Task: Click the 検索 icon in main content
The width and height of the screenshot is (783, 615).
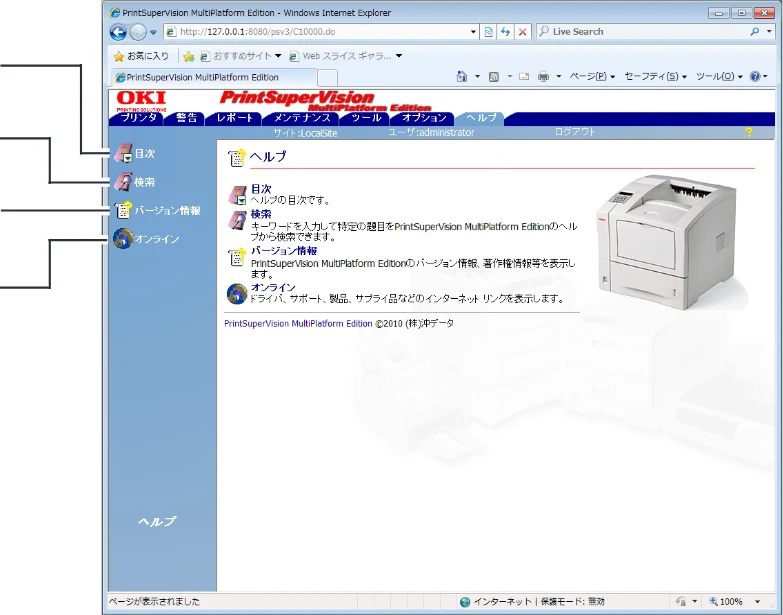Action: tap(238, 220)
